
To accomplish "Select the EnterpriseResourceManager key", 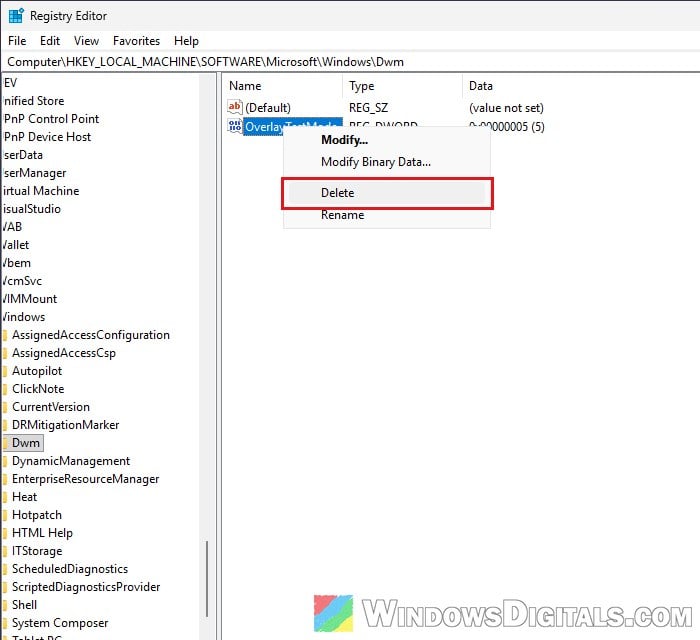I will (85, 479).
